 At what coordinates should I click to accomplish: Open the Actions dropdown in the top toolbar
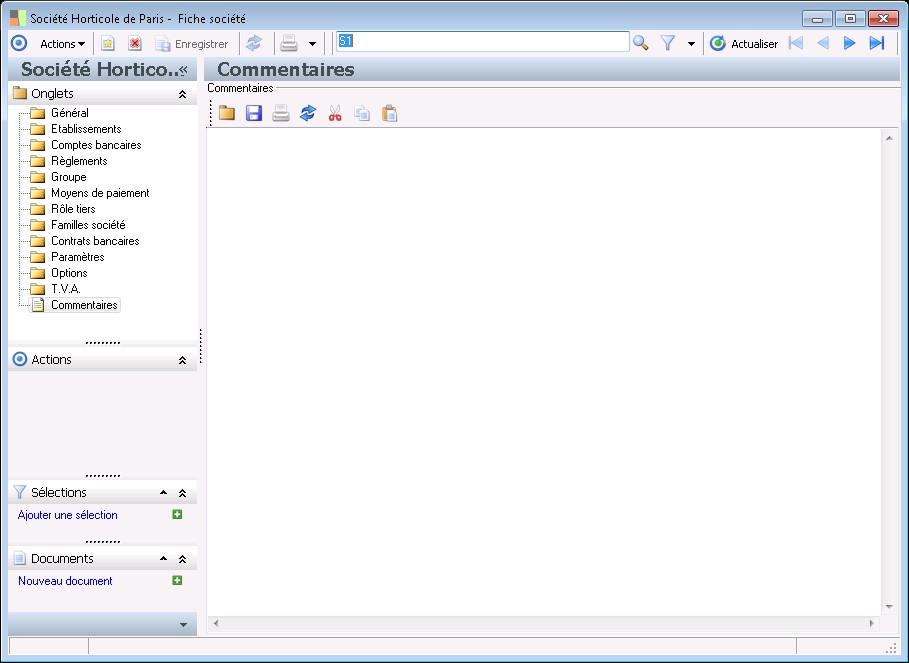coord(62,44)
